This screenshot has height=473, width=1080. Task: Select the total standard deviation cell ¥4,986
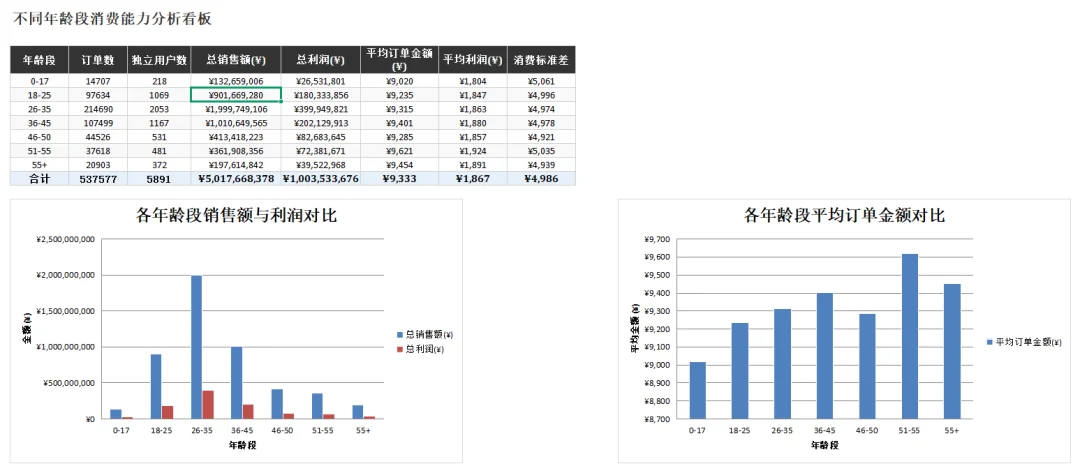[x=541, y=179]
